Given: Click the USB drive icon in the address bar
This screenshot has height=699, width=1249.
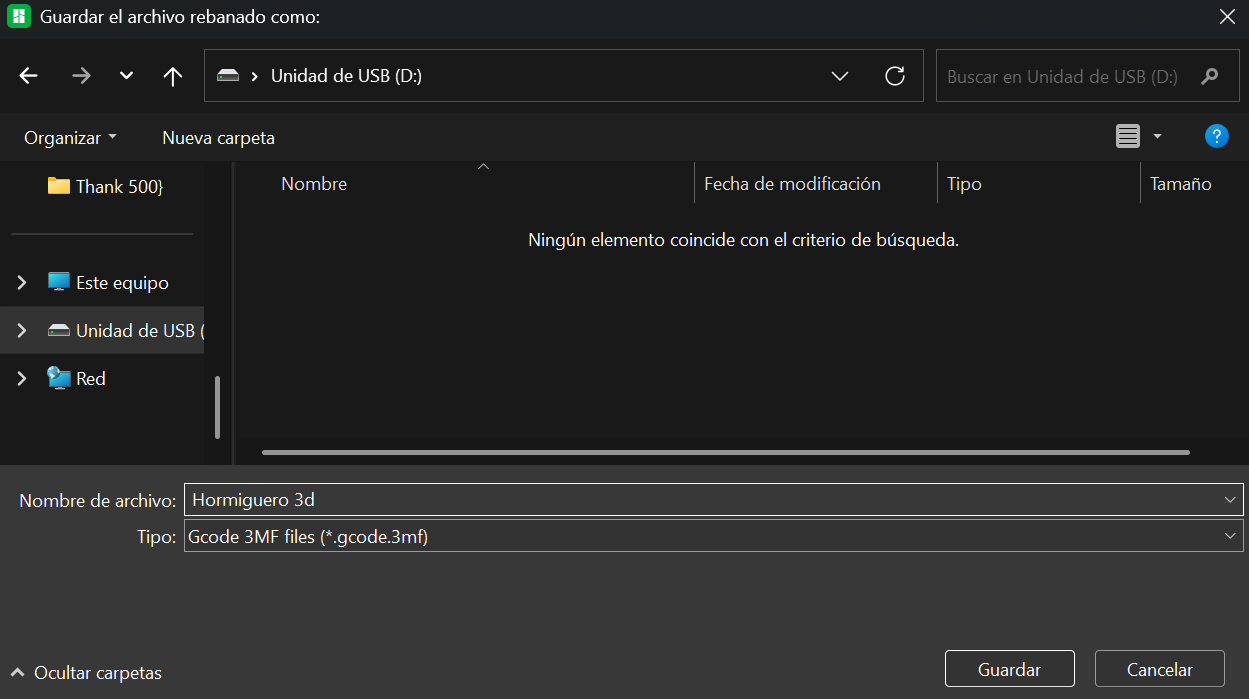Looking at the screenshot, I should pyautogui.click(x=231, y=73).
